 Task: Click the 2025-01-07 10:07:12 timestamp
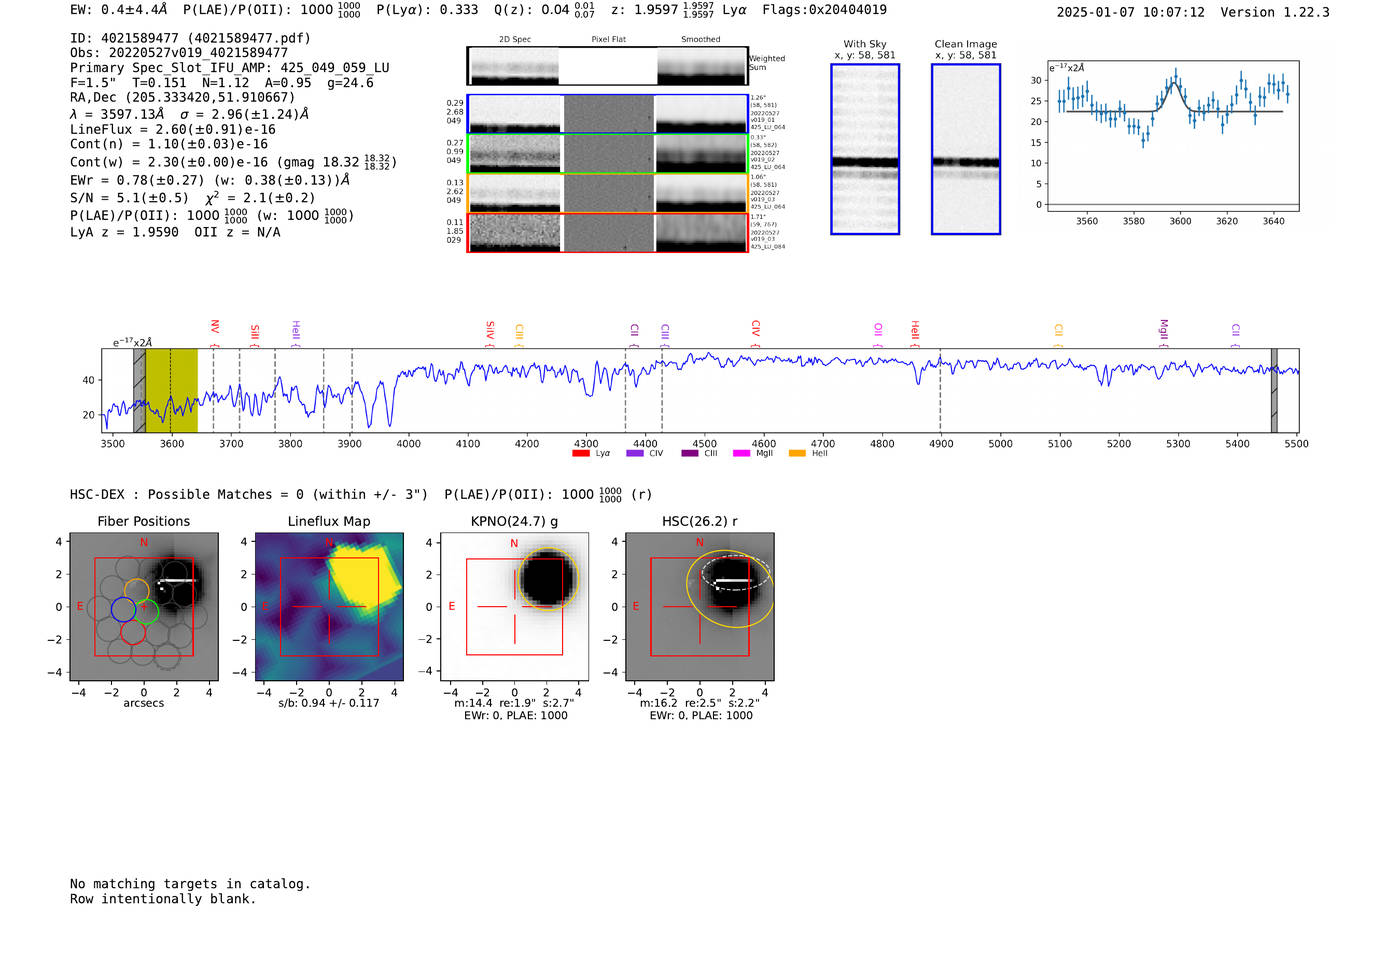tap(1131, 12)
